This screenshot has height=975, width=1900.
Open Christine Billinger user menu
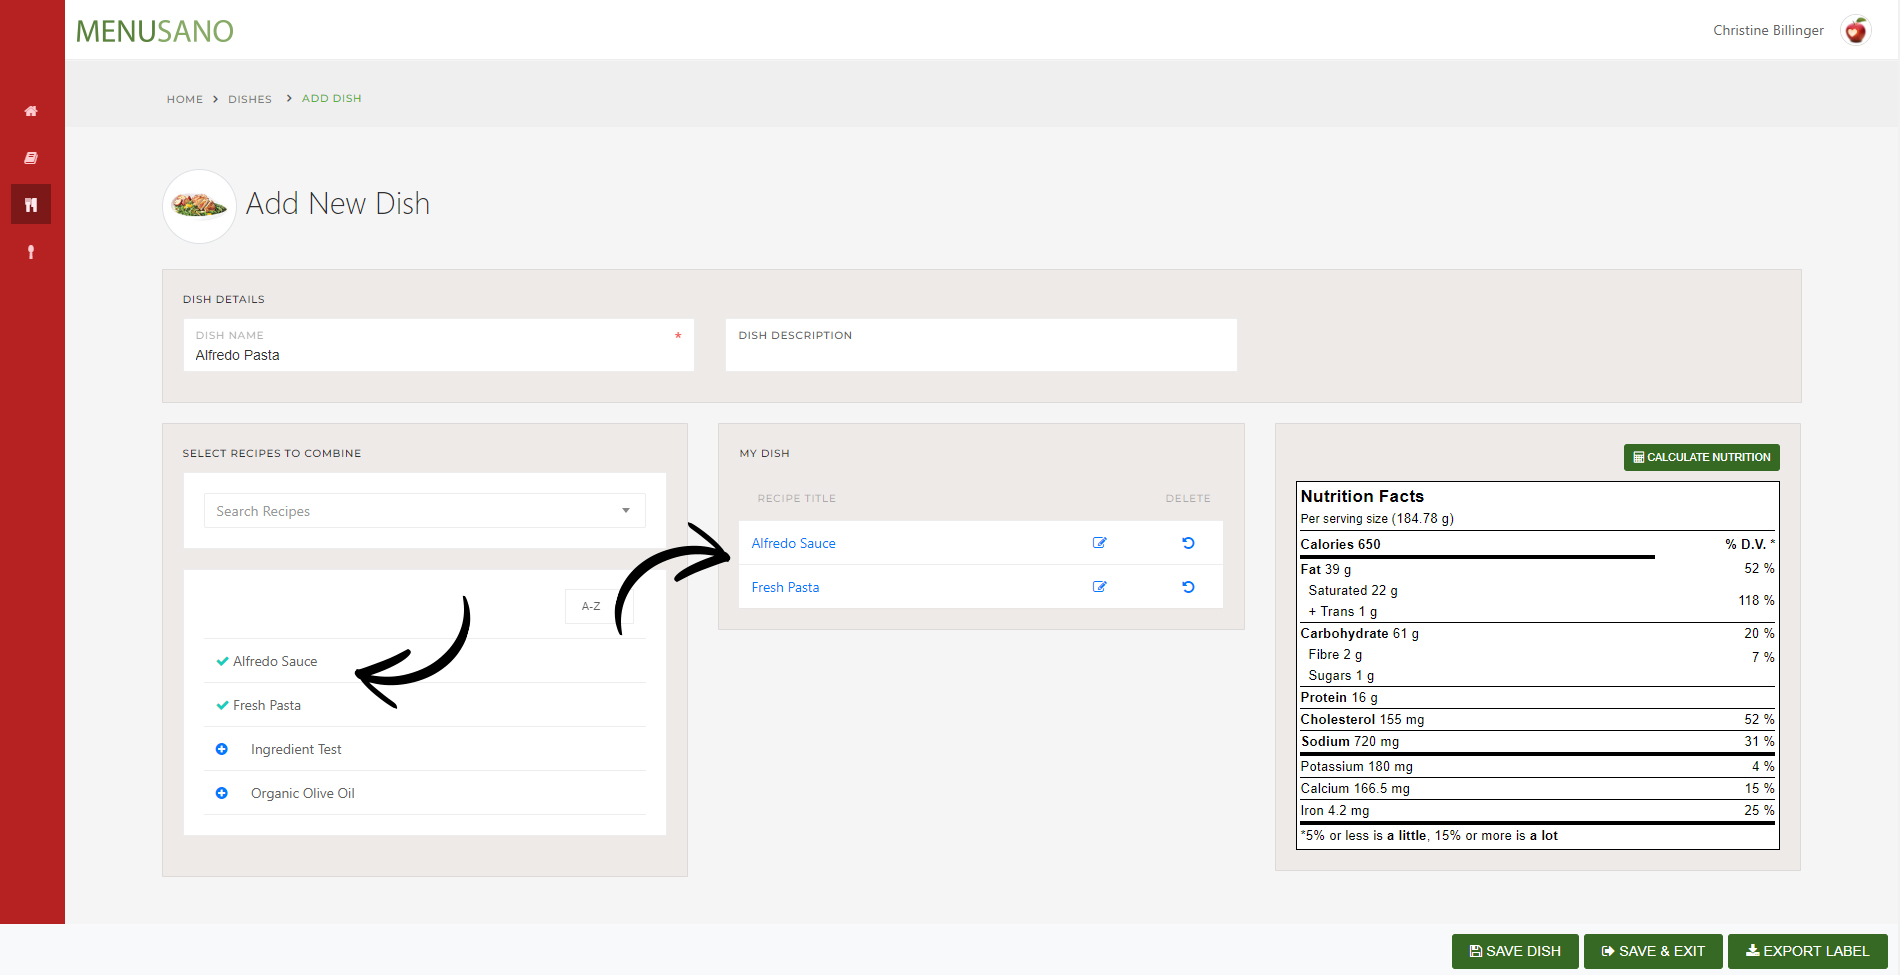(1768, 31)
